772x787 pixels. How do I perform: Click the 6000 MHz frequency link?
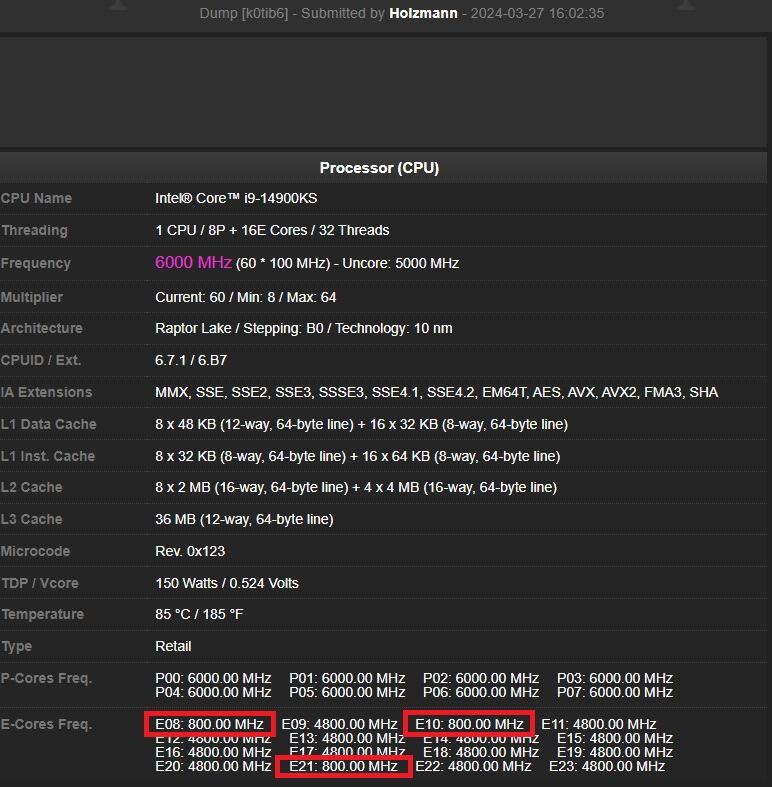(193, 263)
